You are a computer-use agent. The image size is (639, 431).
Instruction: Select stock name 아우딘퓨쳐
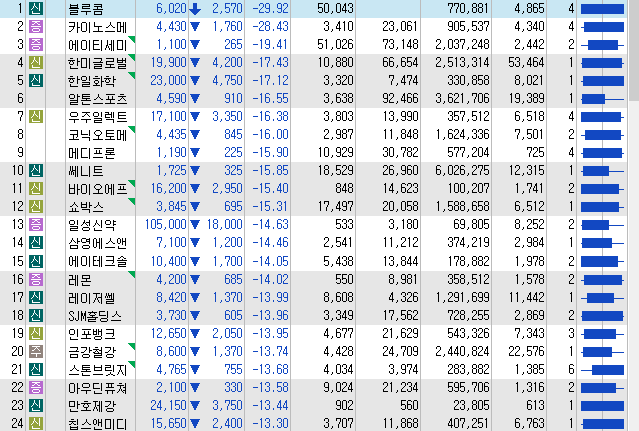pyautogui.click(x=97, y=387)
